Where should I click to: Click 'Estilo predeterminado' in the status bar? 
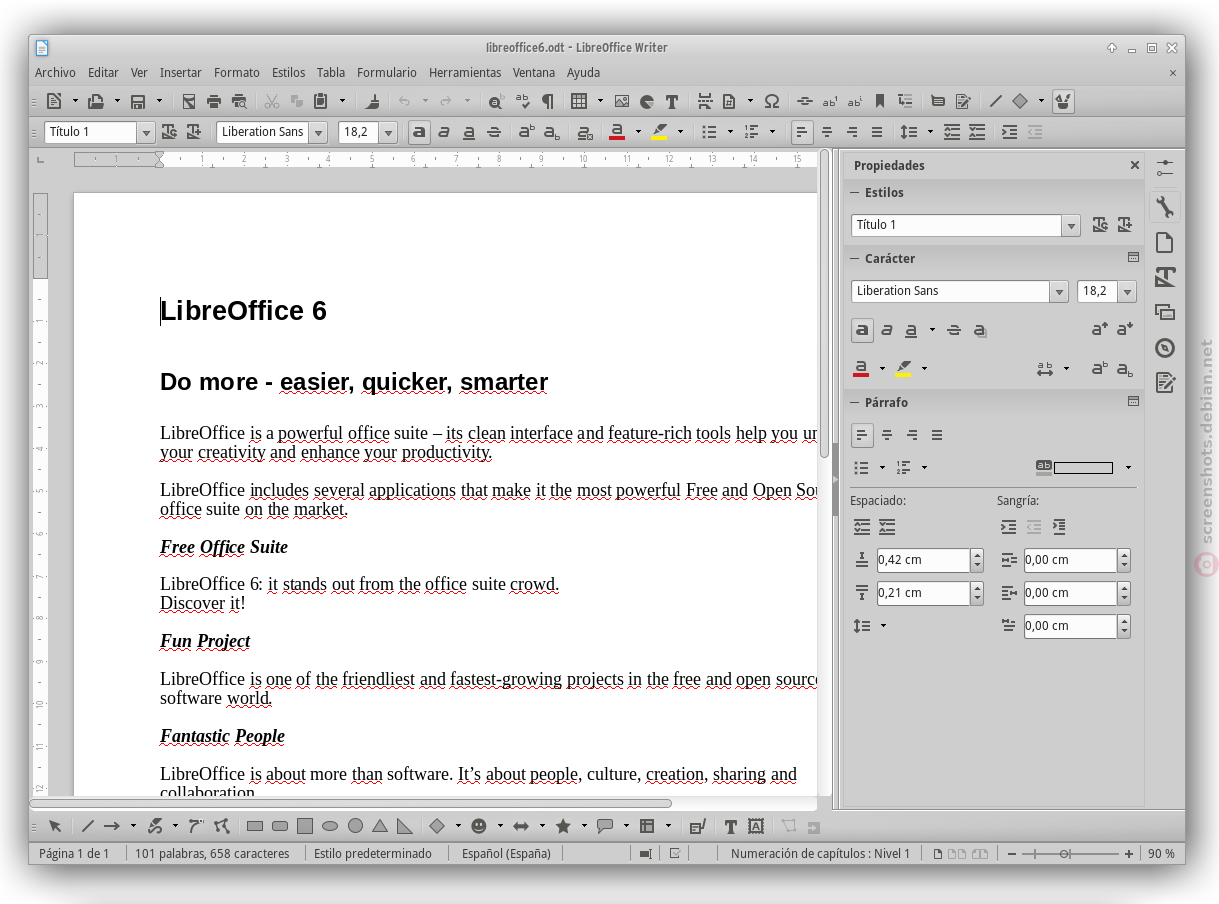[373, 854]
